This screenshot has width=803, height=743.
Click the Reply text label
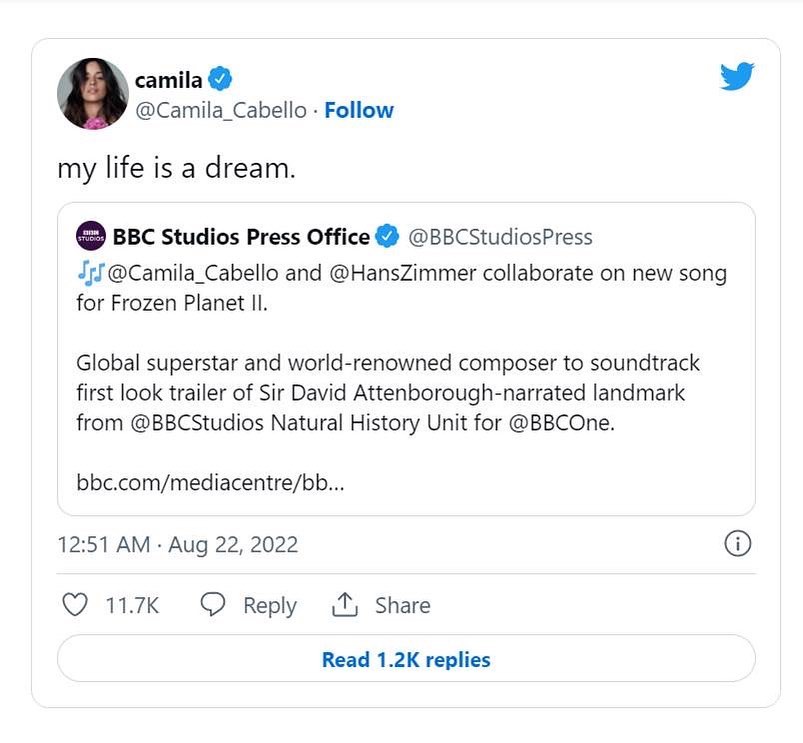tap(270, 605)
